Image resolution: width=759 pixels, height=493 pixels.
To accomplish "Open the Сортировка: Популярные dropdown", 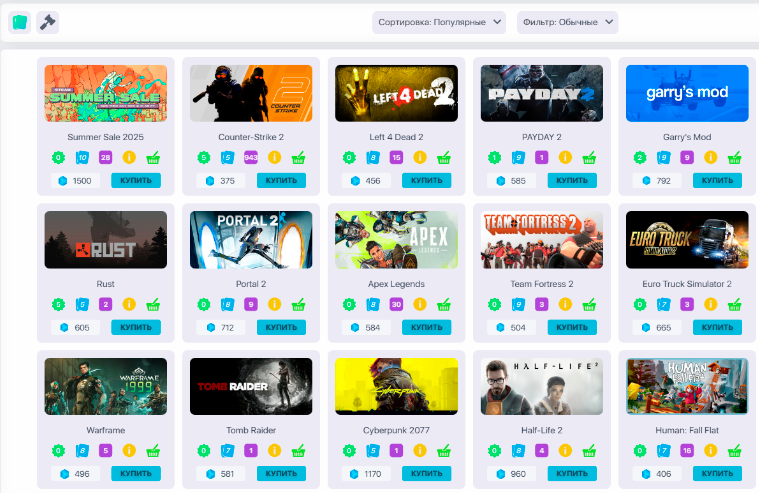I will [x=439, y=22].
